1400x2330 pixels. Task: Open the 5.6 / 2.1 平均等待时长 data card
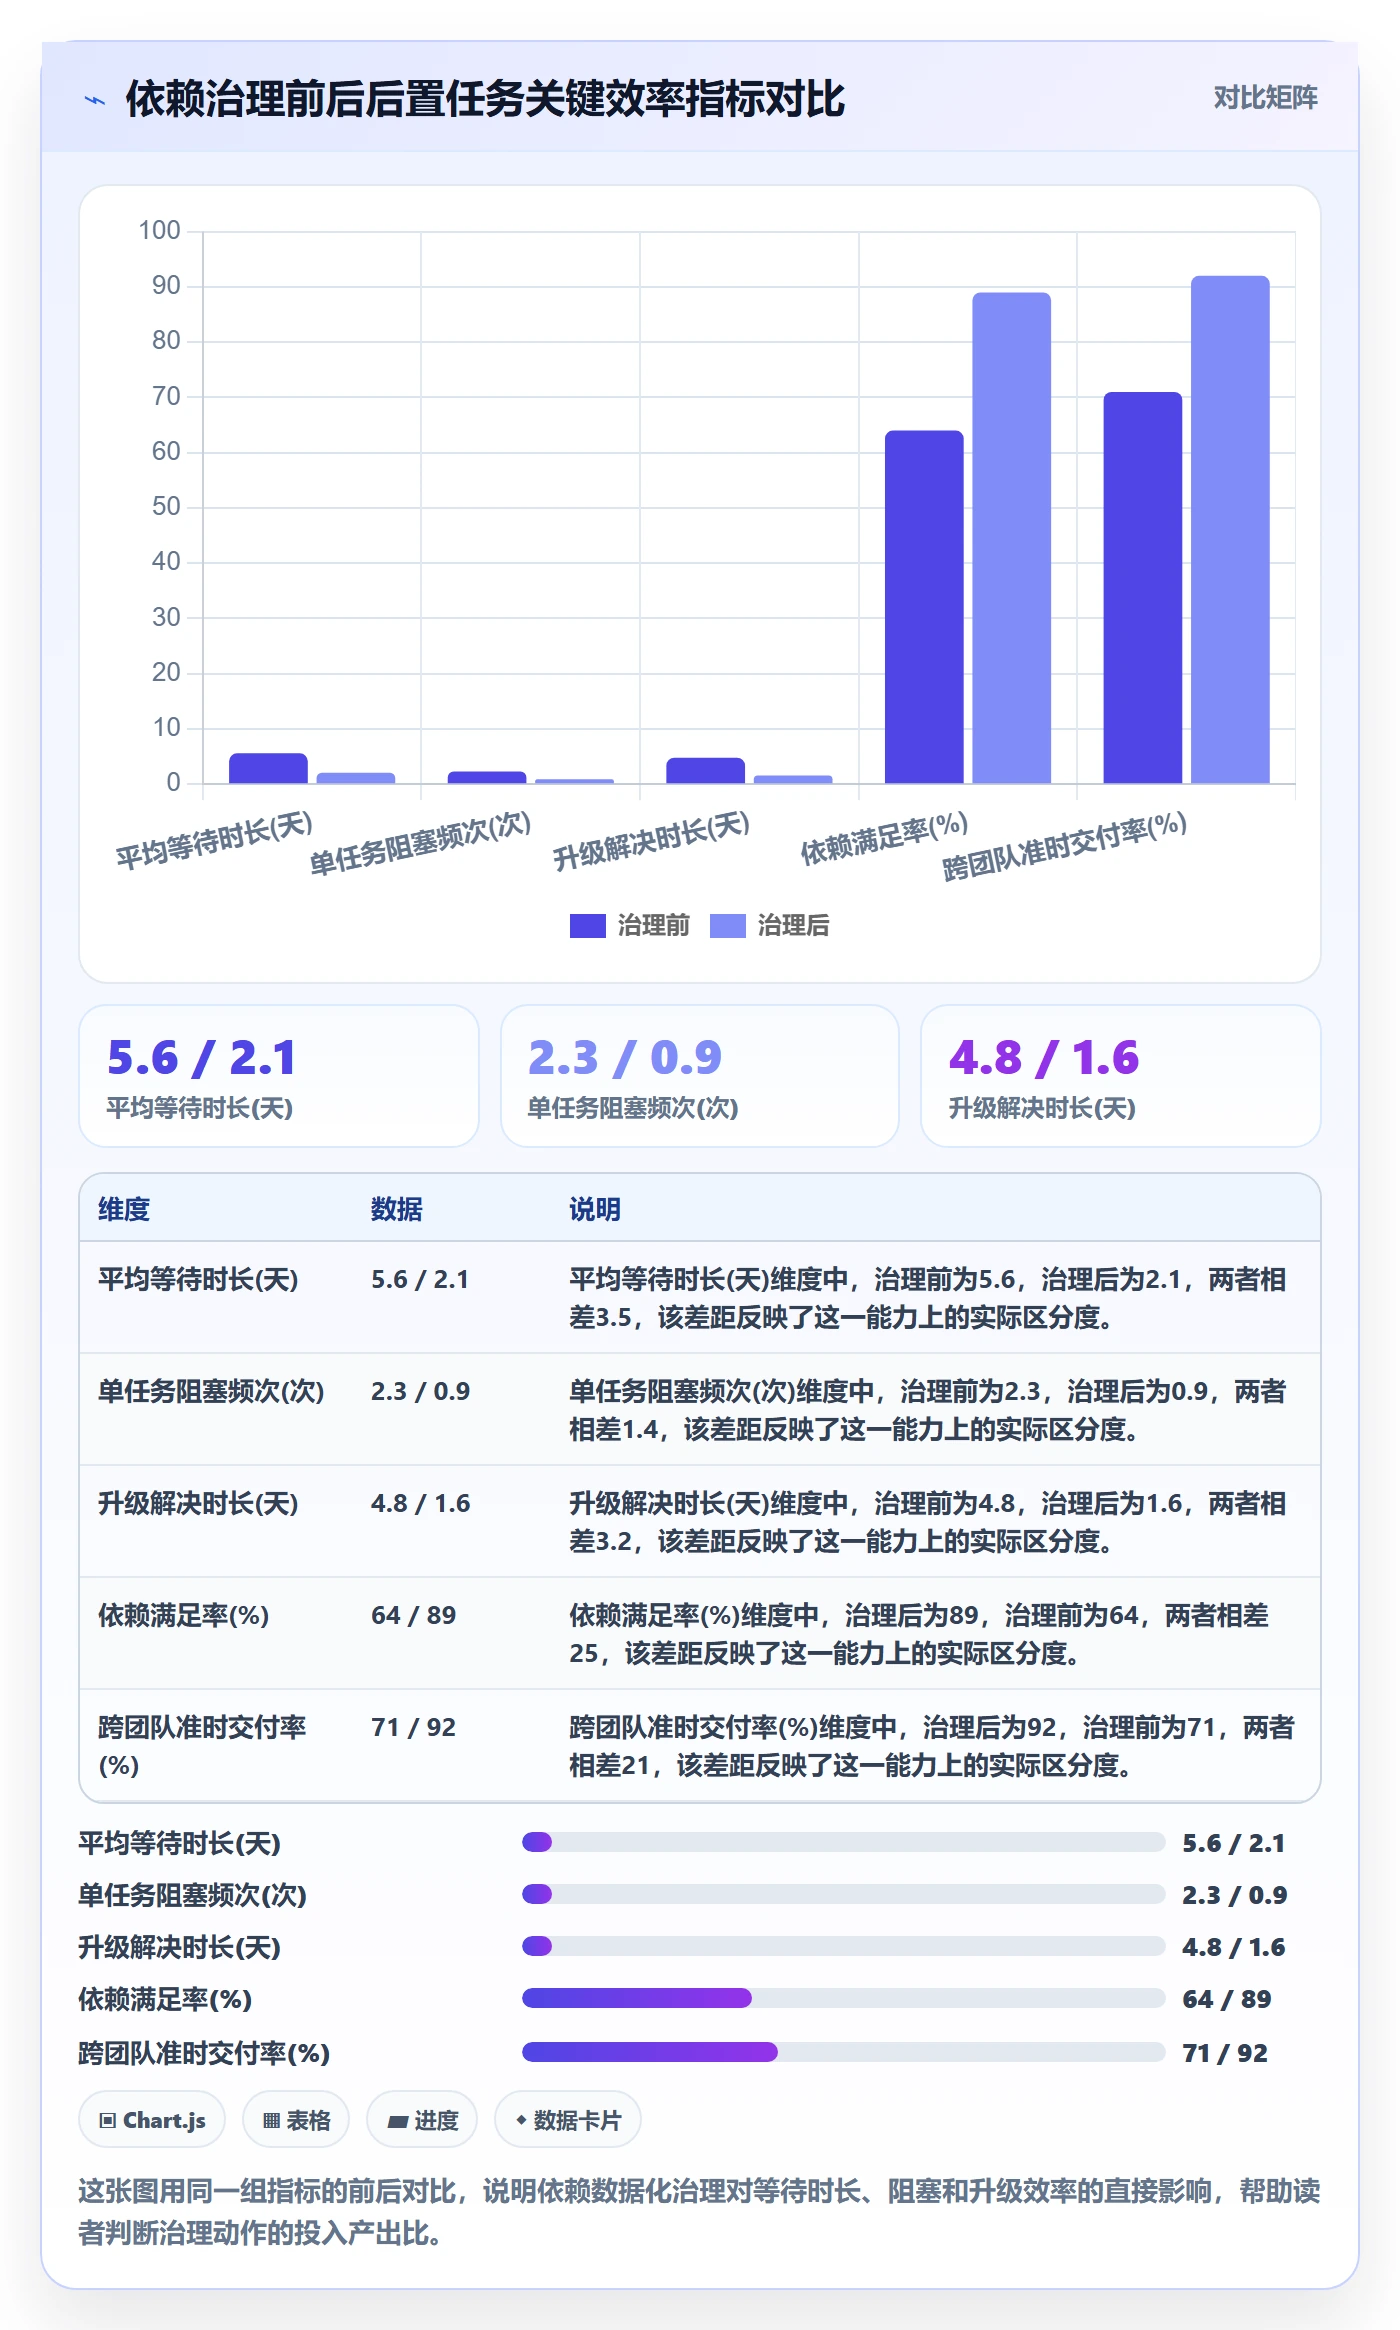click(279, 1076)
